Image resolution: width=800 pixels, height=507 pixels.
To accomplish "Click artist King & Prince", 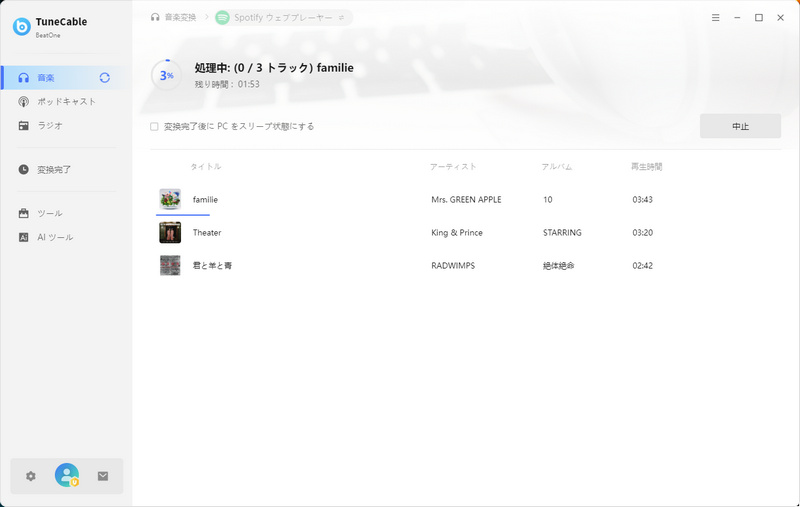I will tap(457, 233).
